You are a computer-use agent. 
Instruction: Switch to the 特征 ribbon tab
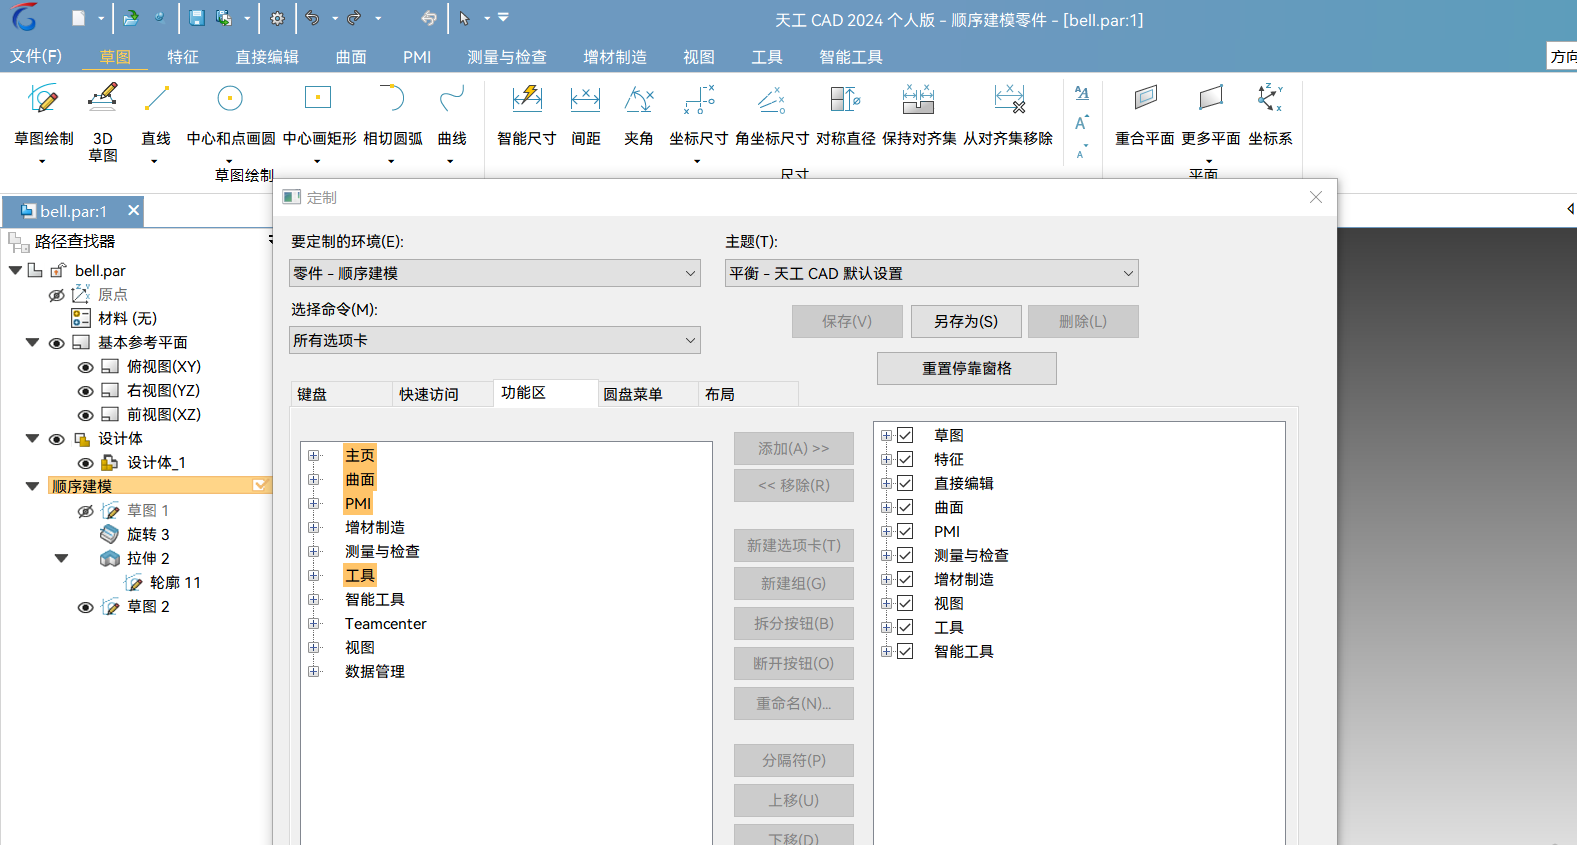click(x=183, y=57)
